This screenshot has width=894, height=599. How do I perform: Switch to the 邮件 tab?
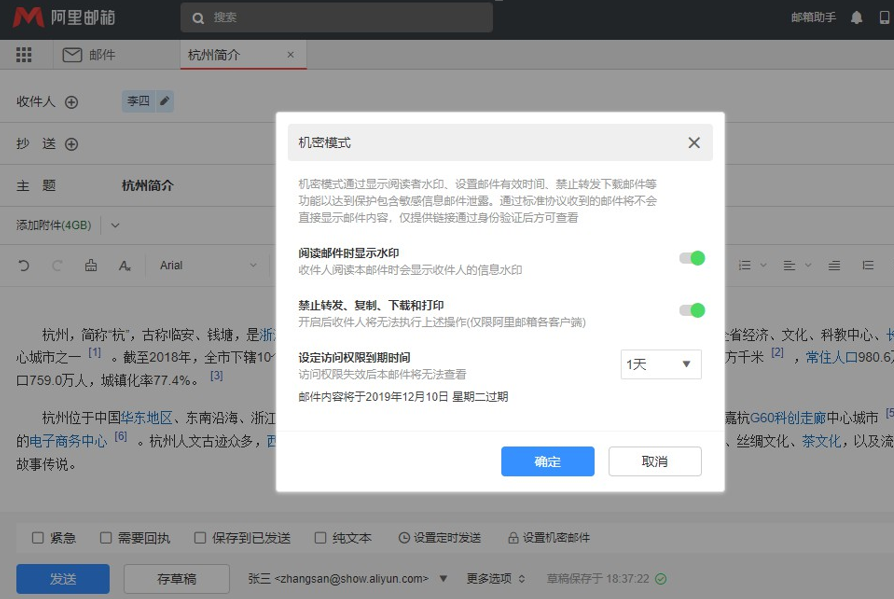(x=90, y=55)
